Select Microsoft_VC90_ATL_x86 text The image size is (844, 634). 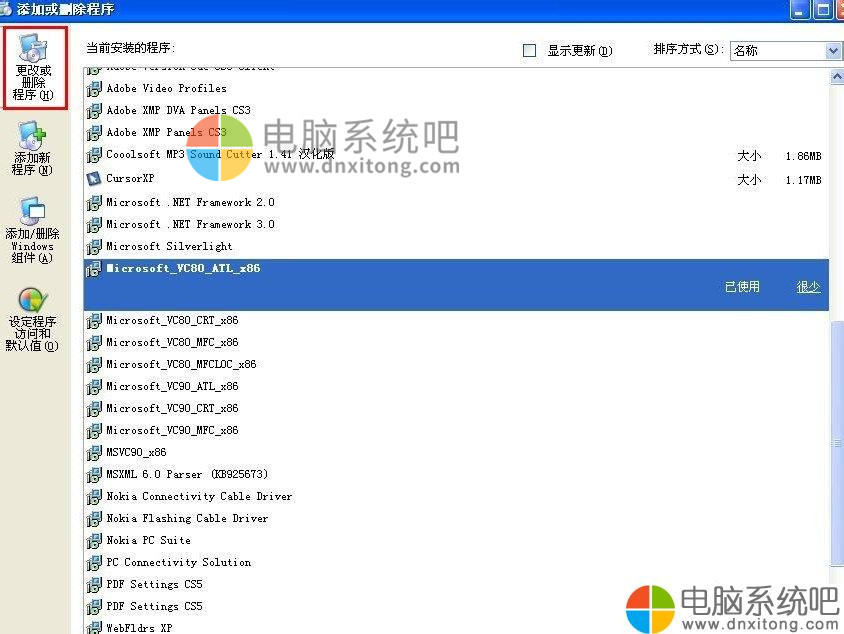[x=172, y=387]
